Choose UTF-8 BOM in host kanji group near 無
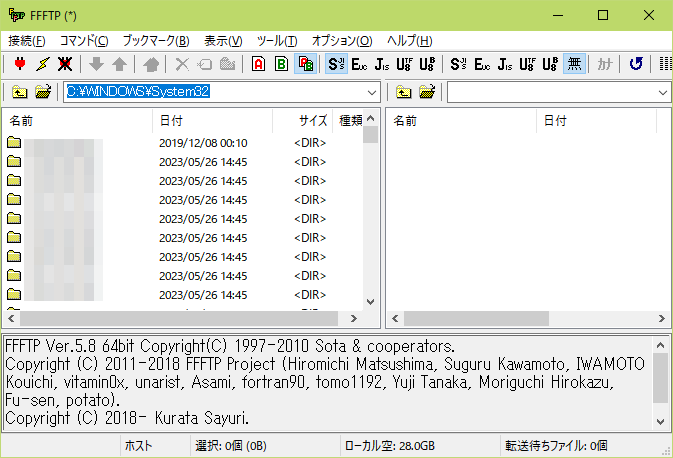Screen dimensions: 673x458 (550, 64)
